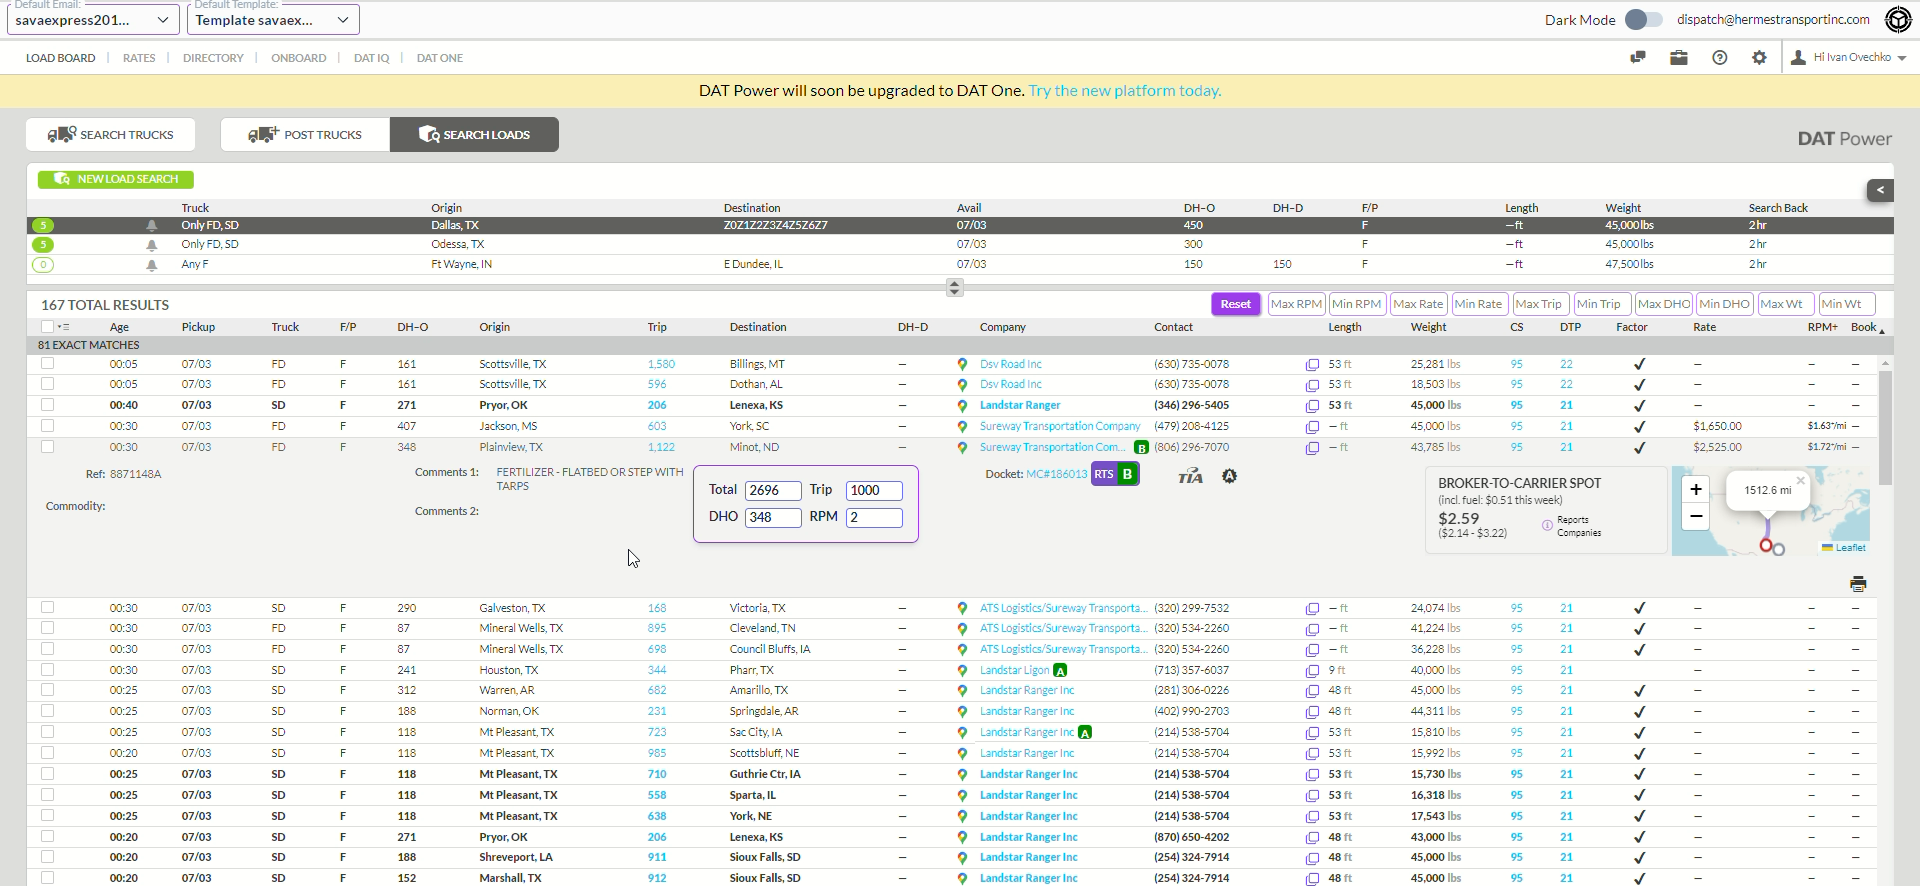
Task: Switch to SEARCH TRUCKS tab
Action: pos(111,134)
